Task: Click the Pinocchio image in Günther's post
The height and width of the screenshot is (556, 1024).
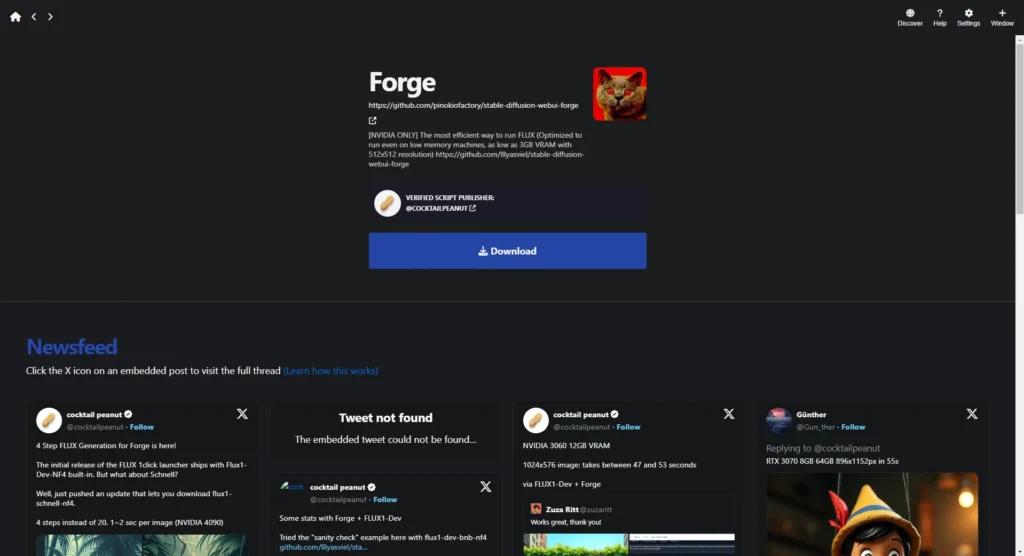Action: click(x=872, y=514)
